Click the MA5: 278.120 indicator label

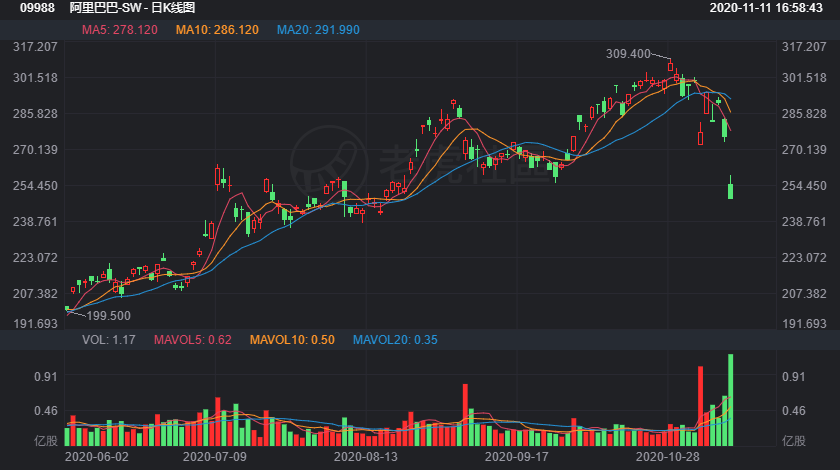point(119,30)
